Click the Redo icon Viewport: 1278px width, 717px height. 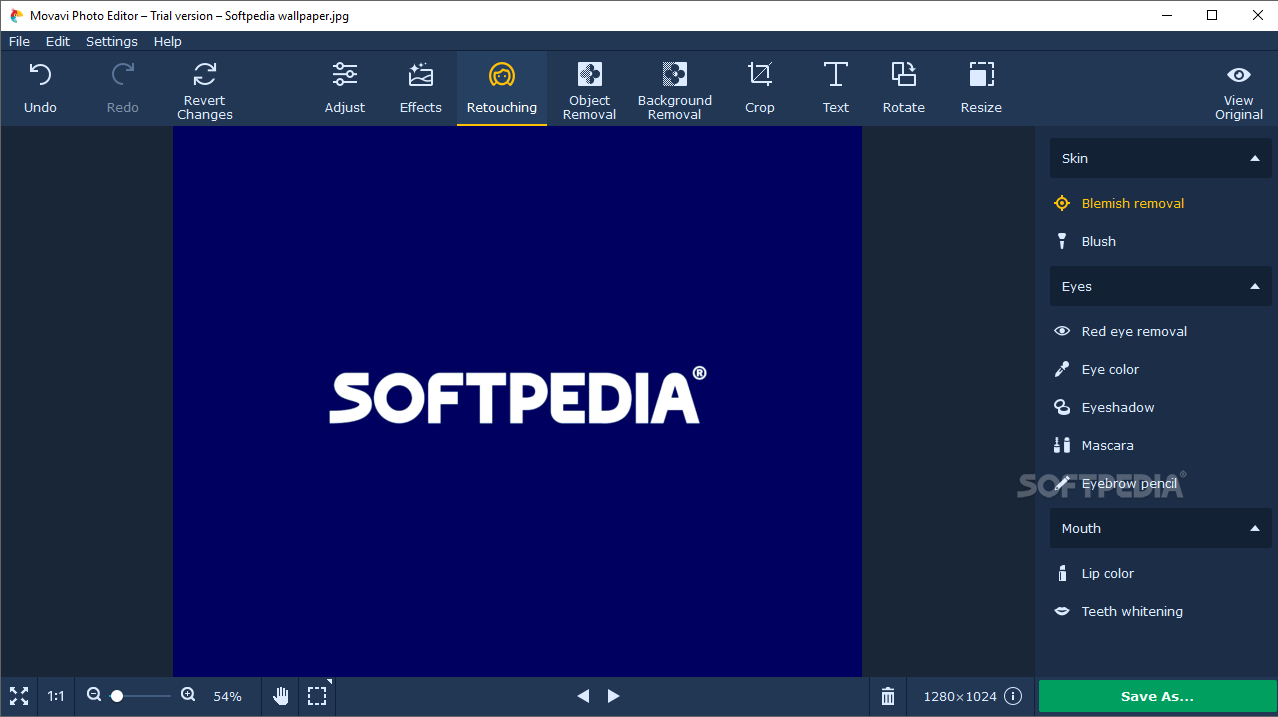click(x=122, y=74)
